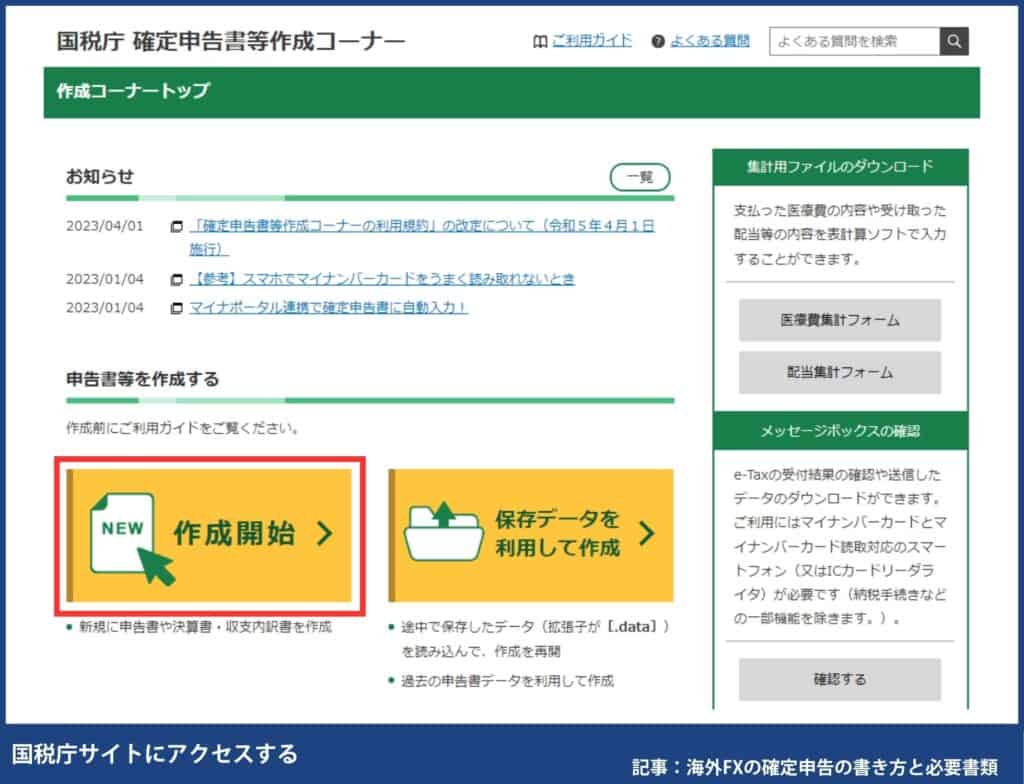Viewport: 1024px width, 784px height.
Task: Click 作成前にご利用ガイドをご覧ください text
Action: pos(184,429)
